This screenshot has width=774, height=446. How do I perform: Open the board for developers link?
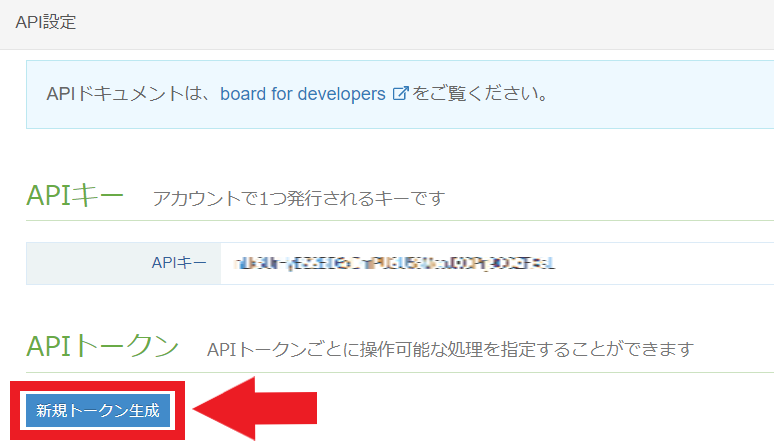(303, 94)
